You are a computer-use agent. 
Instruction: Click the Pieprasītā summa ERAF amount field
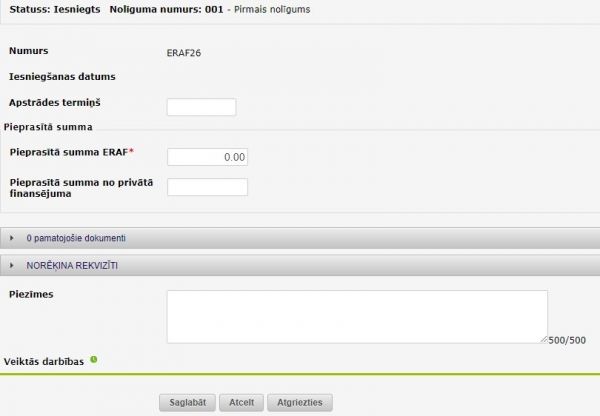[207, 157]
